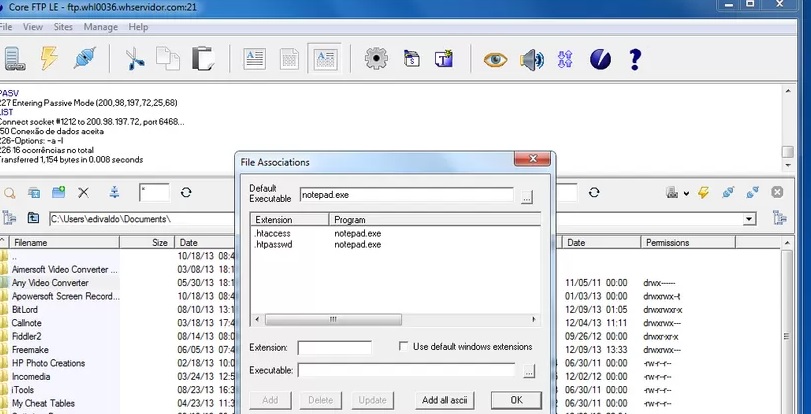Click the reconnect plug icon in main toolbar
The height and width of the screenshot is (414, 811).
pos(84,58)
